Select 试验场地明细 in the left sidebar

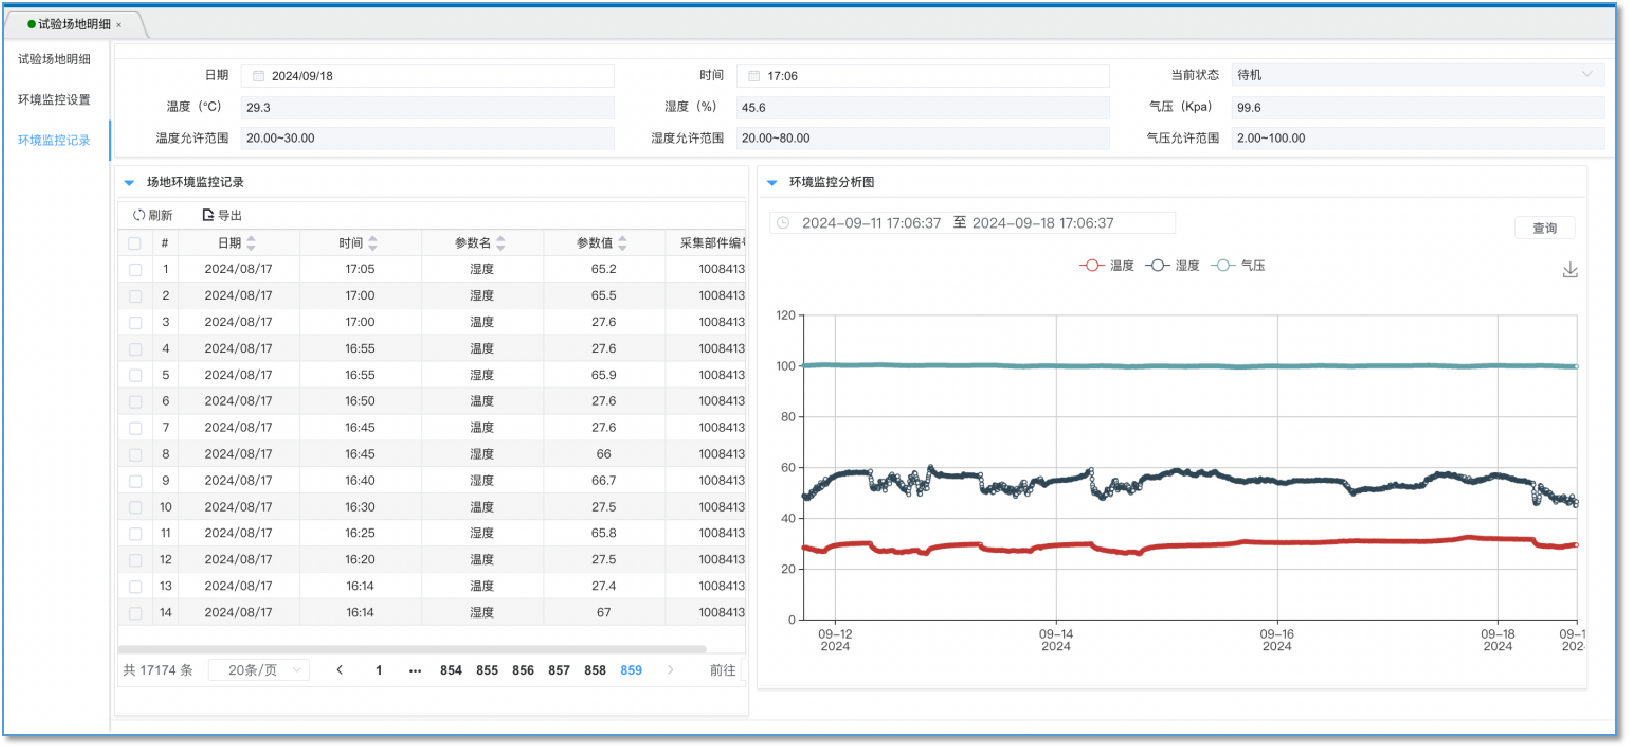pyautogui.click(x=54, y=59)
